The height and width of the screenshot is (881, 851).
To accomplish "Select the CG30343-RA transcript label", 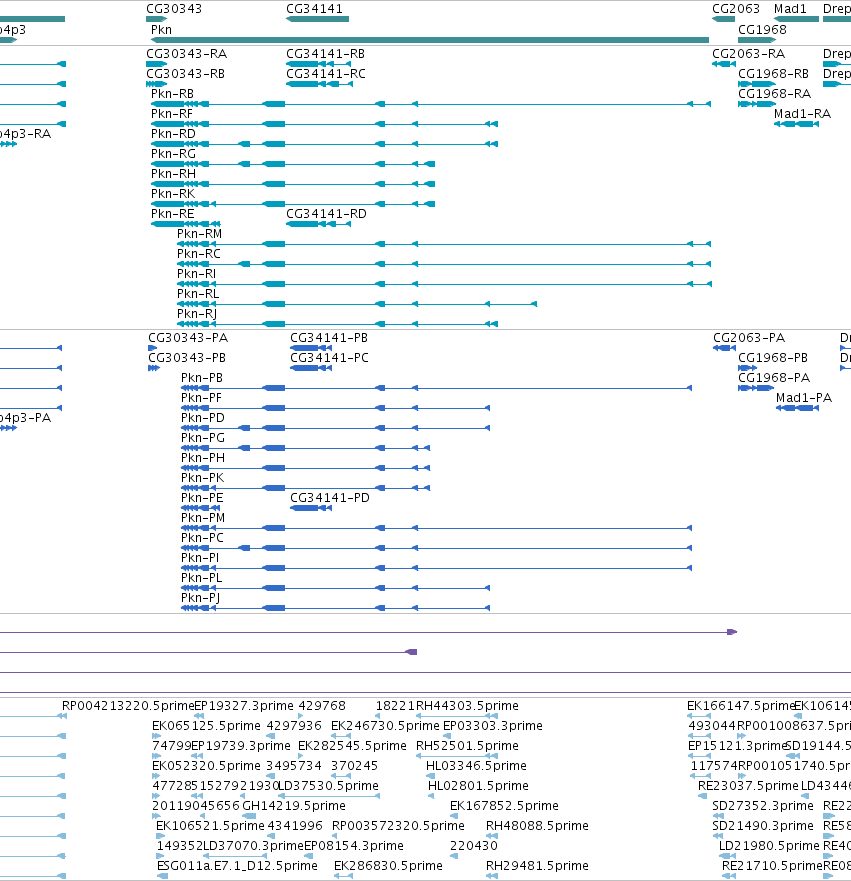I will 186,53.
